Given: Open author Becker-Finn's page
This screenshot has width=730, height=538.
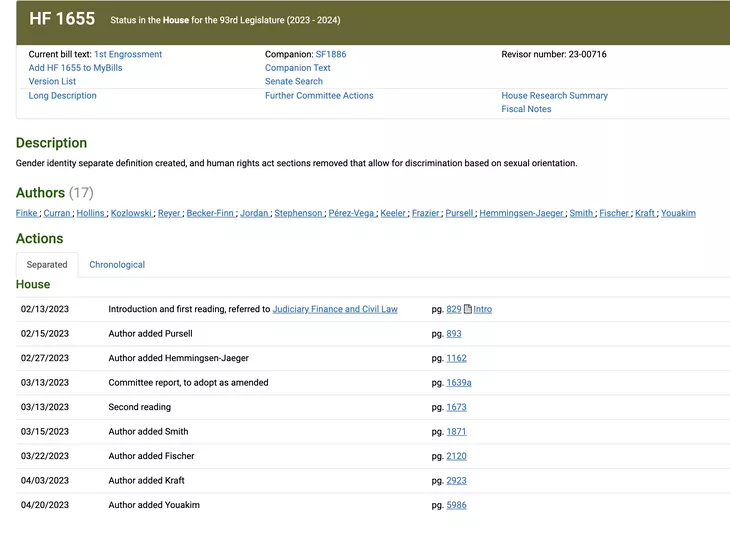Looking at the screenshot, I should pos(210,213).
